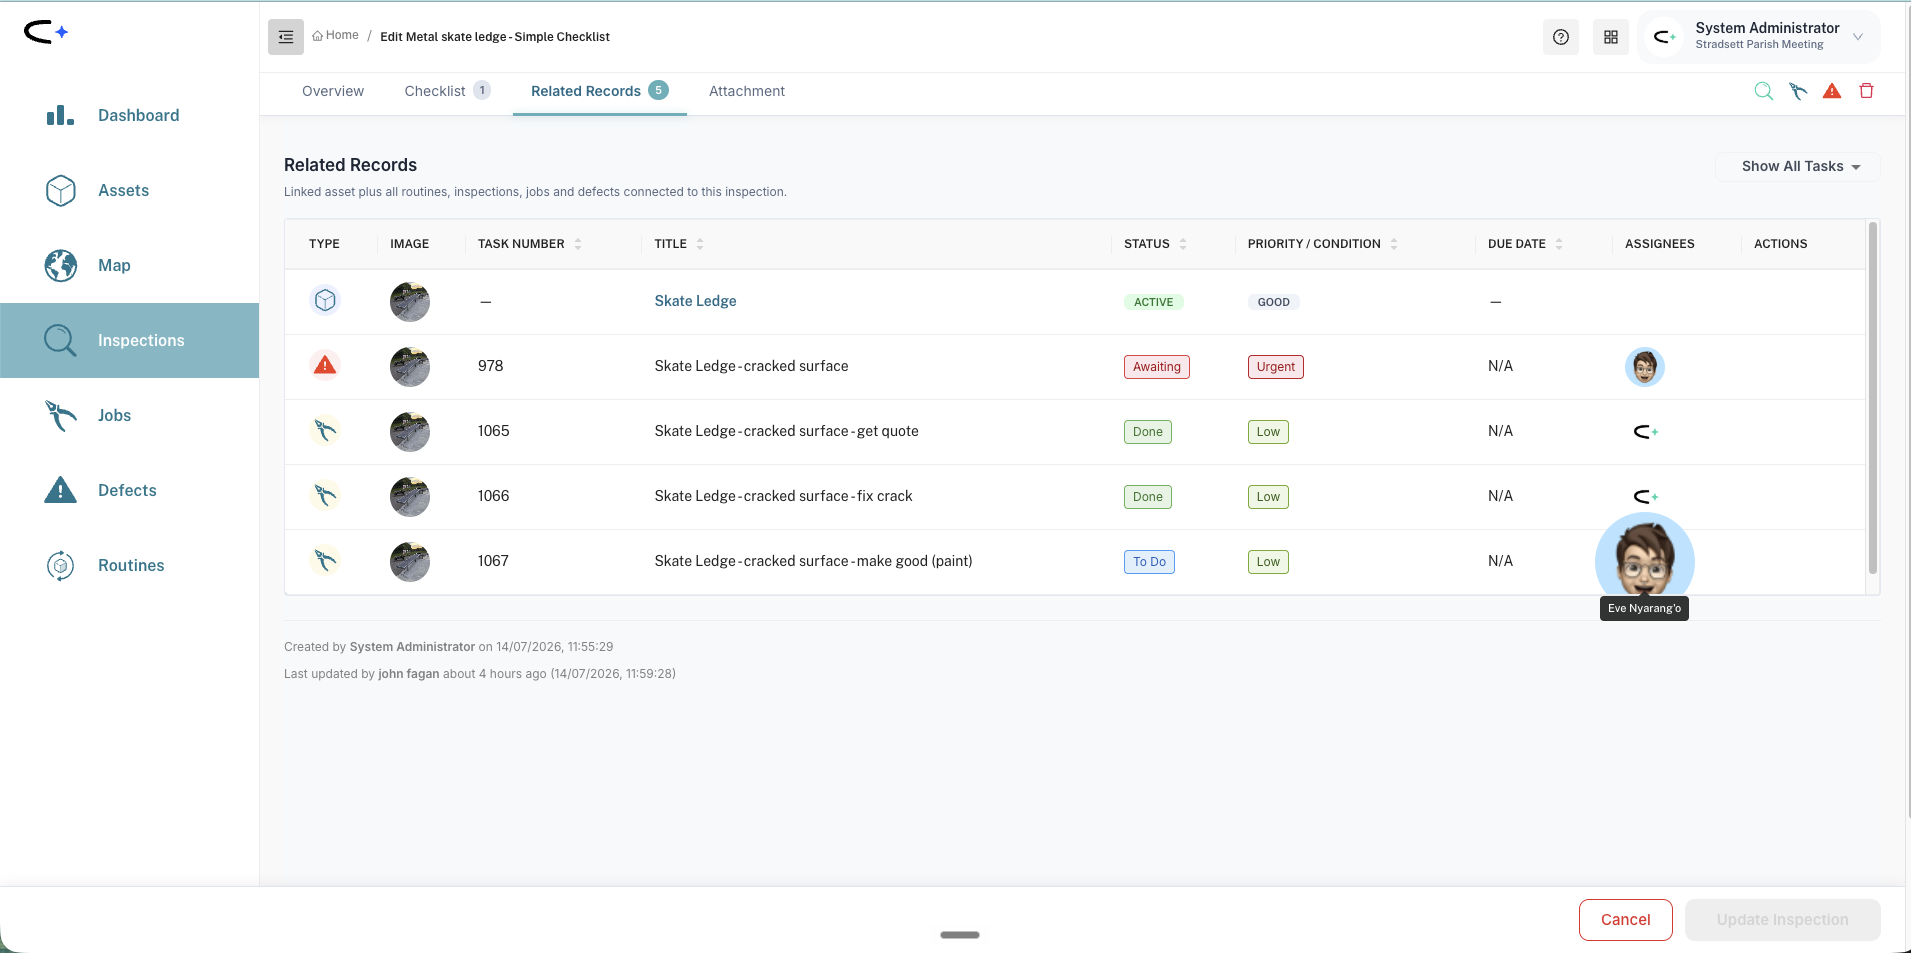Click the thumbnail image in row 1067

tap(410, 562)
